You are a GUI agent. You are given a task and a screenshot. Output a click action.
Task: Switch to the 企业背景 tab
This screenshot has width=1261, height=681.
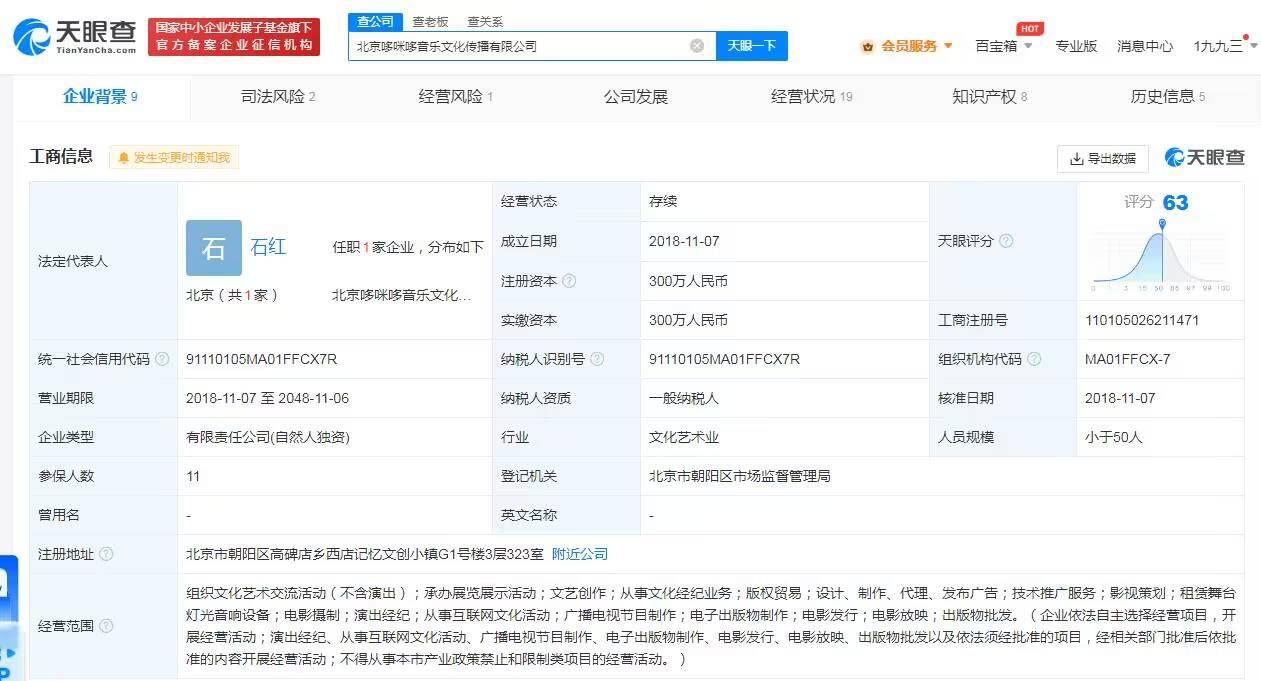pyautogui.click(x=100, y=97)
